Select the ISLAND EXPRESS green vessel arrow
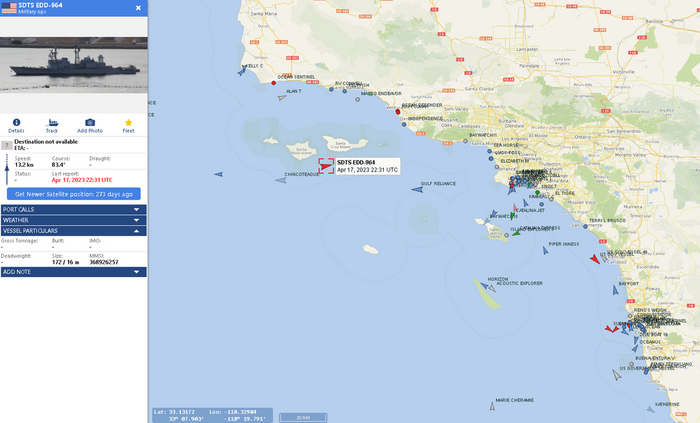This screenshot has height=423, width=700. (516, 233)
